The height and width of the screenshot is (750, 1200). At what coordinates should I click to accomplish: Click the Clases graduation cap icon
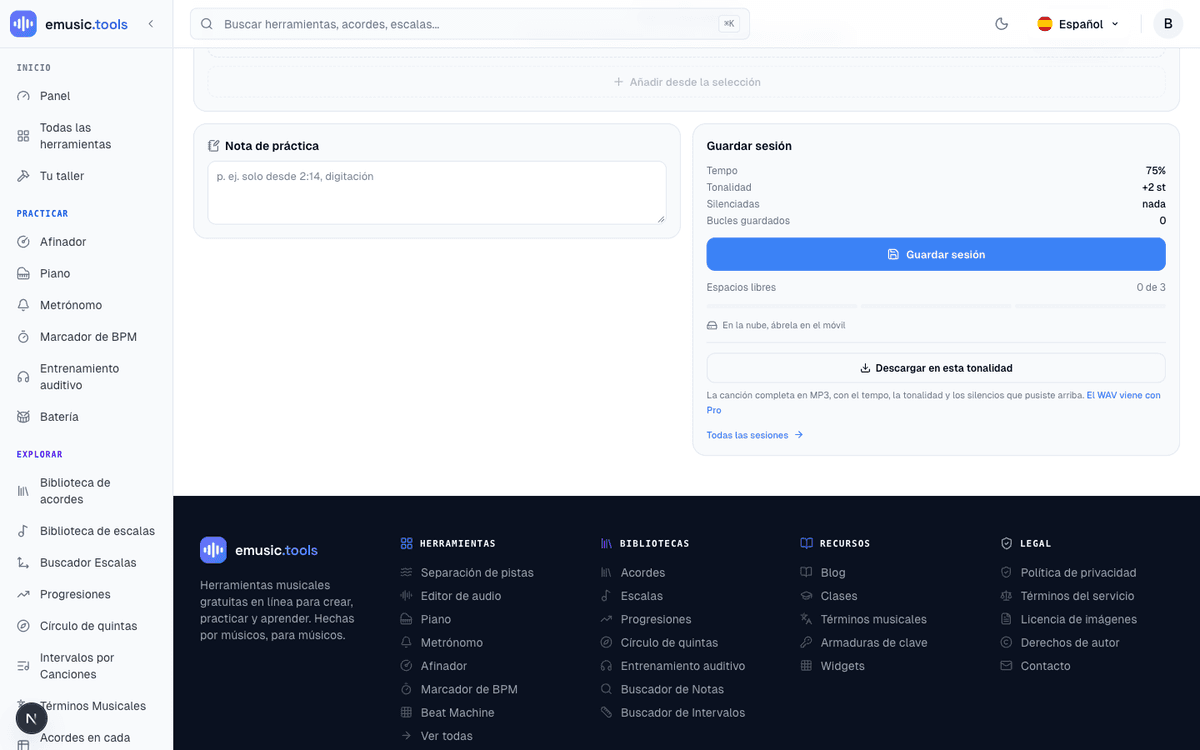pos(806,596)
